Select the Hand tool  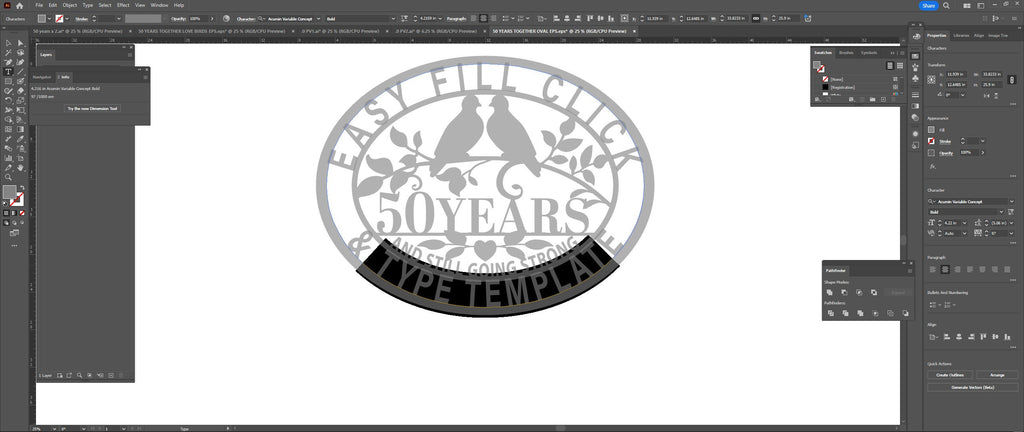(21, 168)
